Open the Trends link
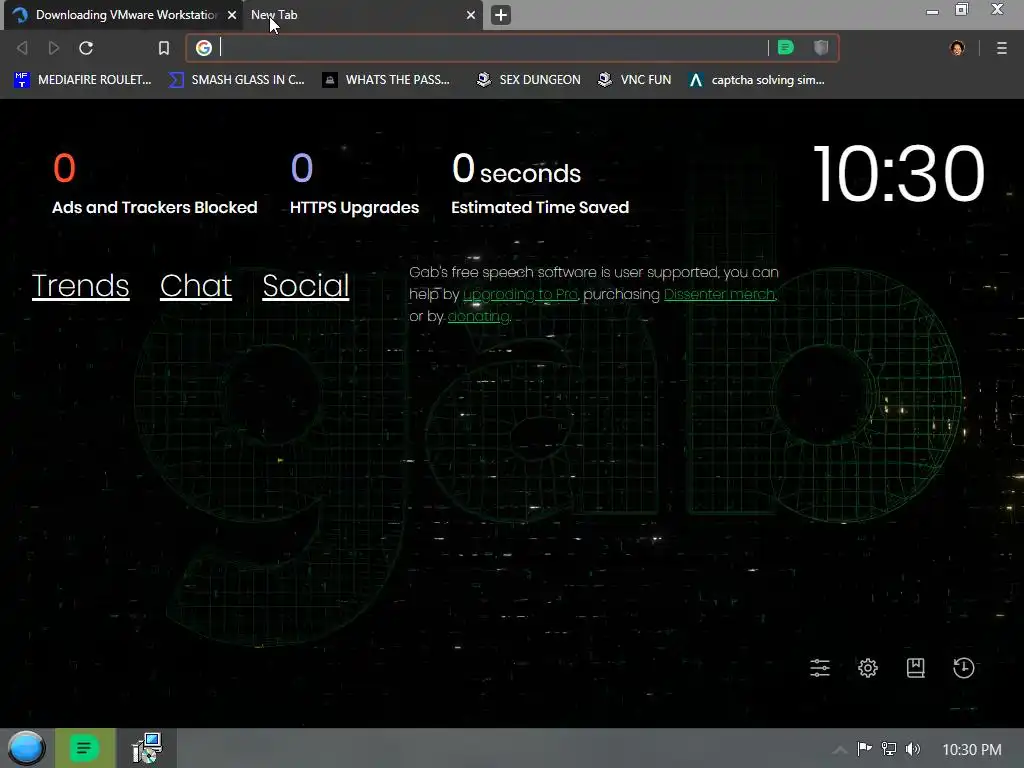The image size is (1024, 768). click(x=80, y=285)
